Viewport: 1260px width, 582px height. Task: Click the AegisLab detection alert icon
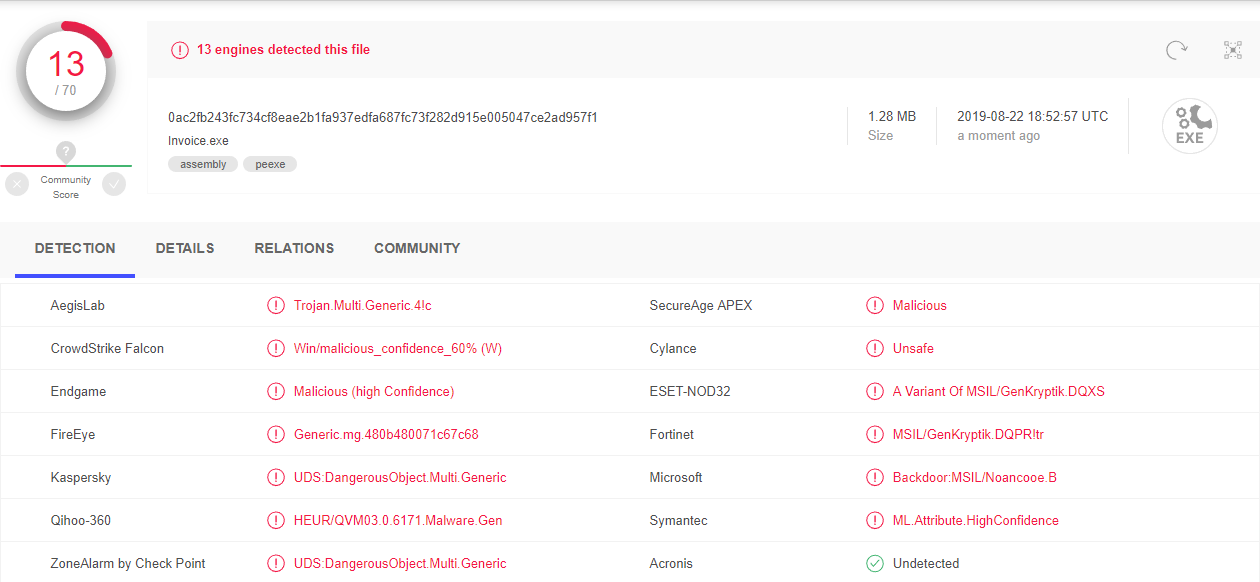click(276, 306)
